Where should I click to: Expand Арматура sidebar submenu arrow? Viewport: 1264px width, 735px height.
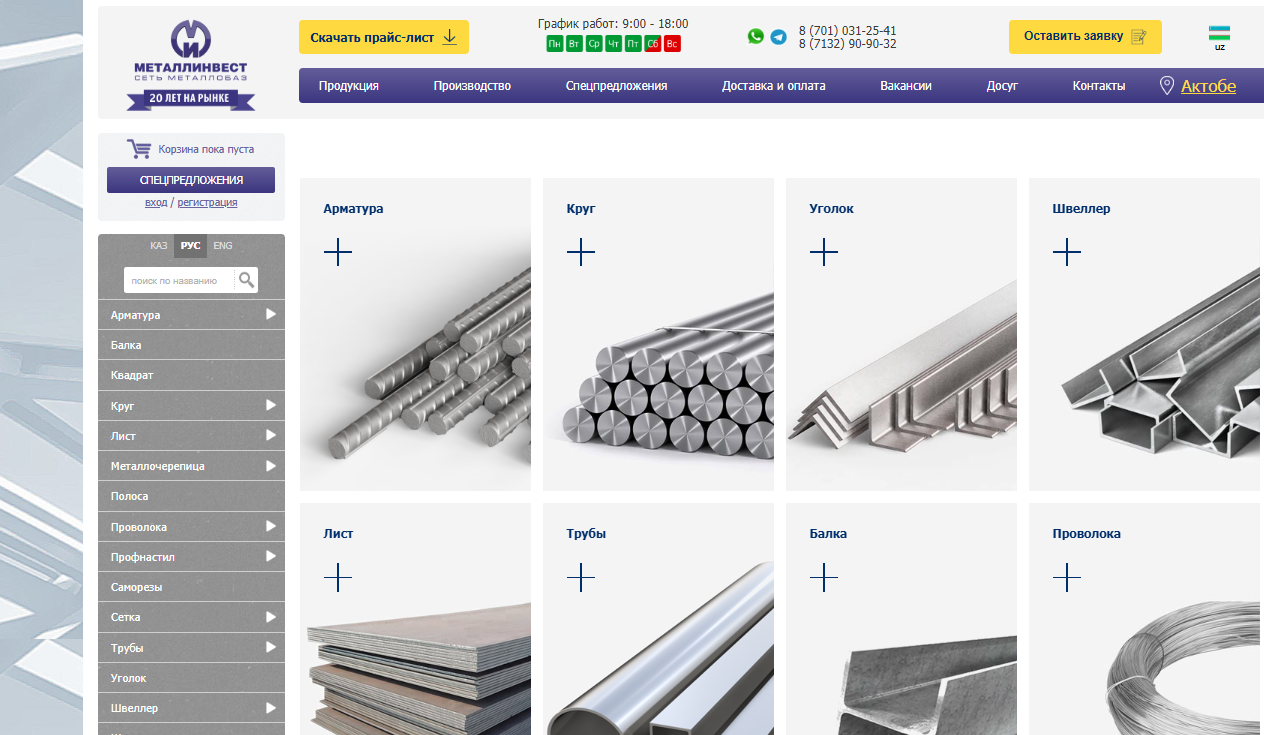pos(271,314)
